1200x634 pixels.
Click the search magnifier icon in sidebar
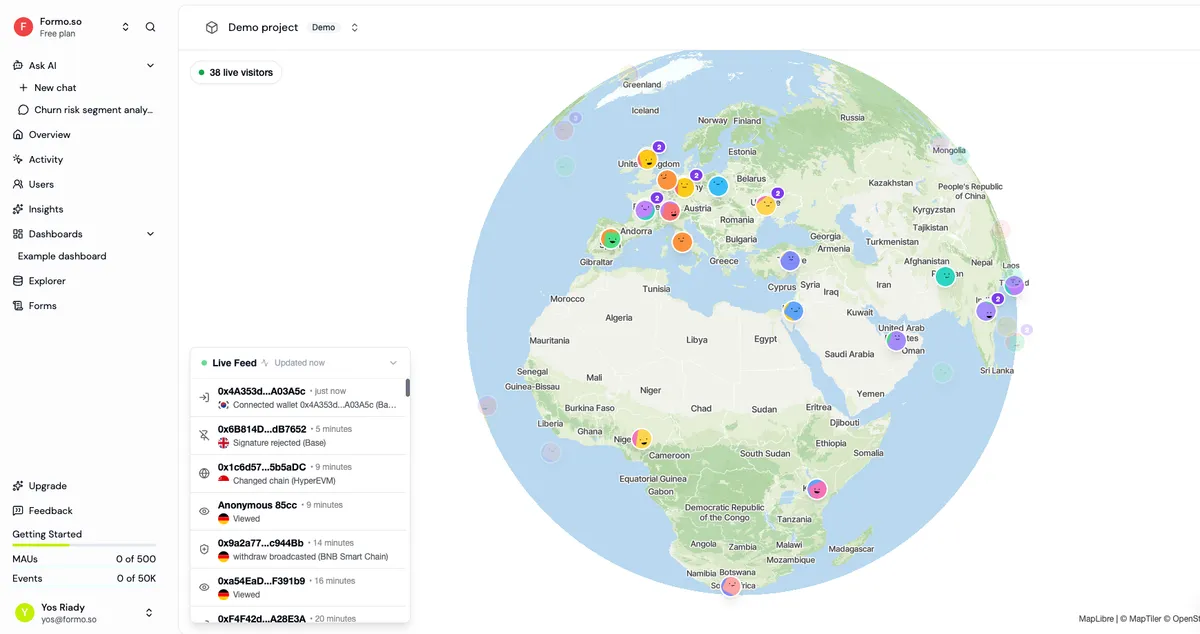[150, 27]
